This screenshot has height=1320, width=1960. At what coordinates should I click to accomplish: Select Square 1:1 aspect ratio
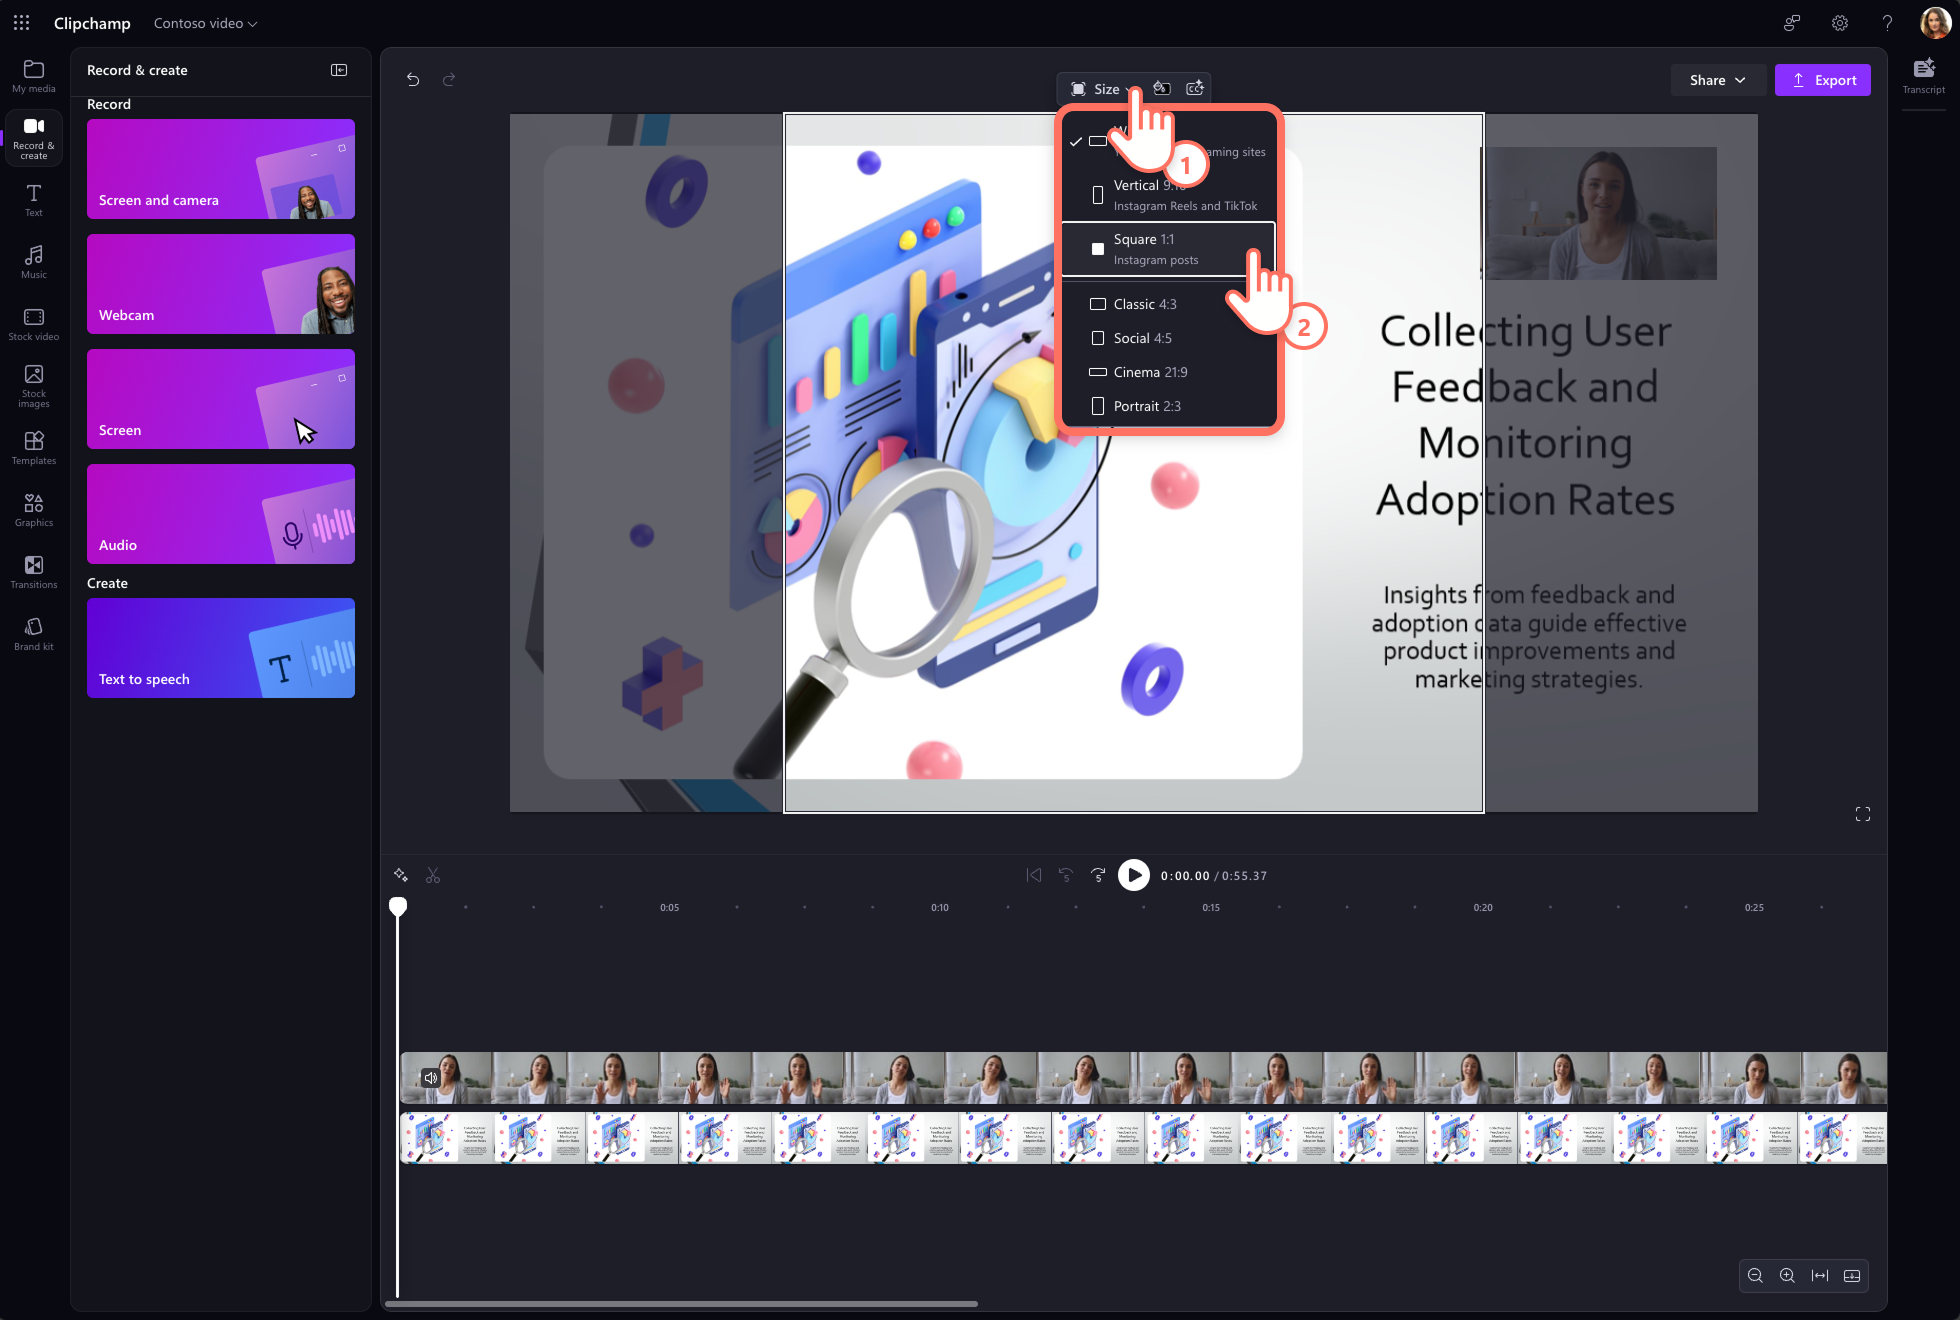tap(1168, 249)
